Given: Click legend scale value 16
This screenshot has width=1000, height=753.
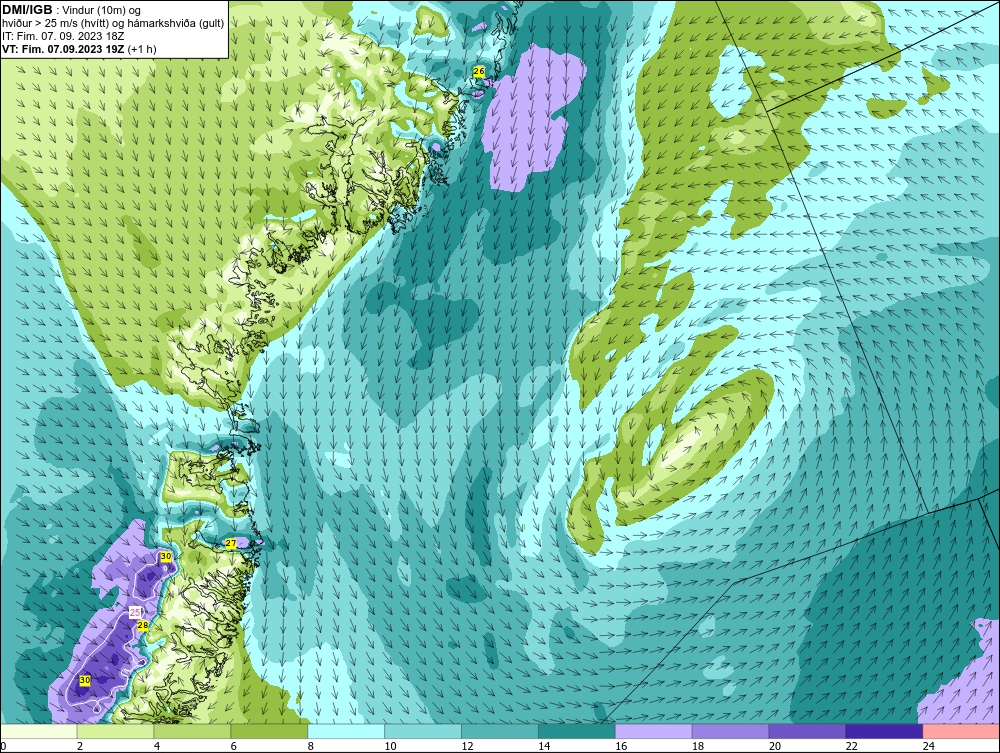Looking at the screenshot, I should [x=621, y=746].
